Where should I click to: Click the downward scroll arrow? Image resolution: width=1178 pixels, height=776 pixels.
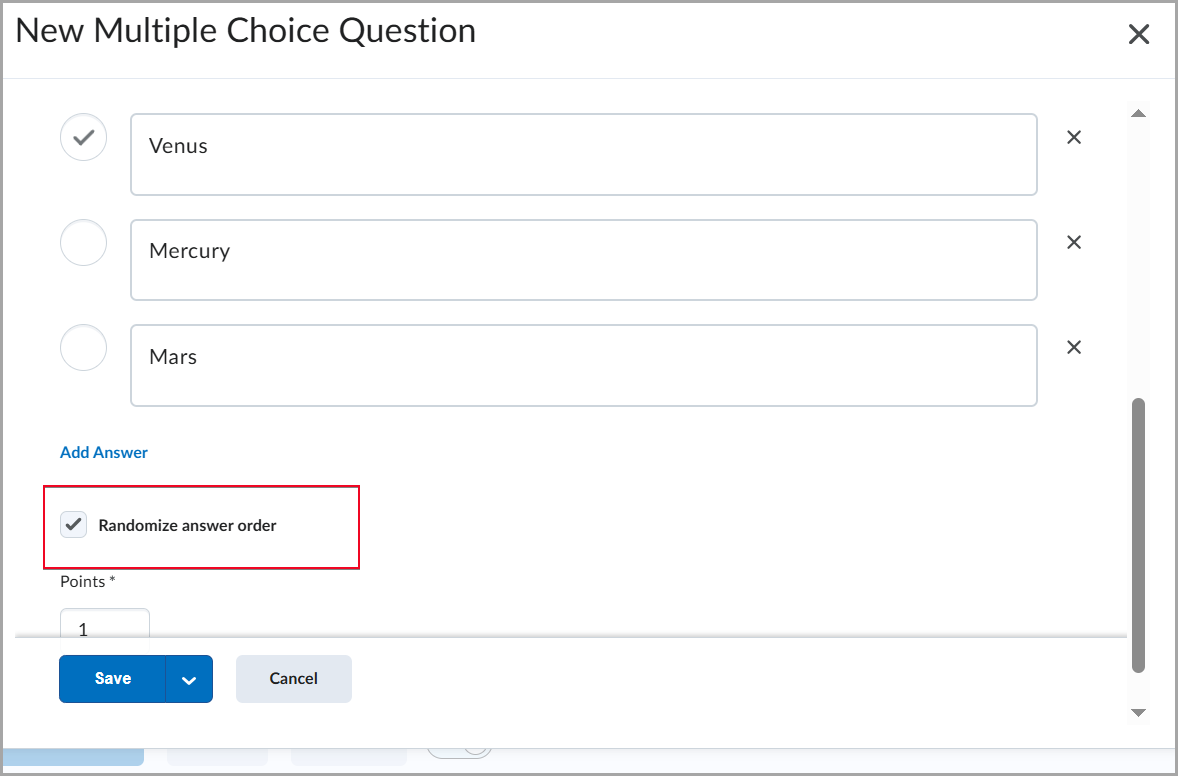click(1139, 713)
